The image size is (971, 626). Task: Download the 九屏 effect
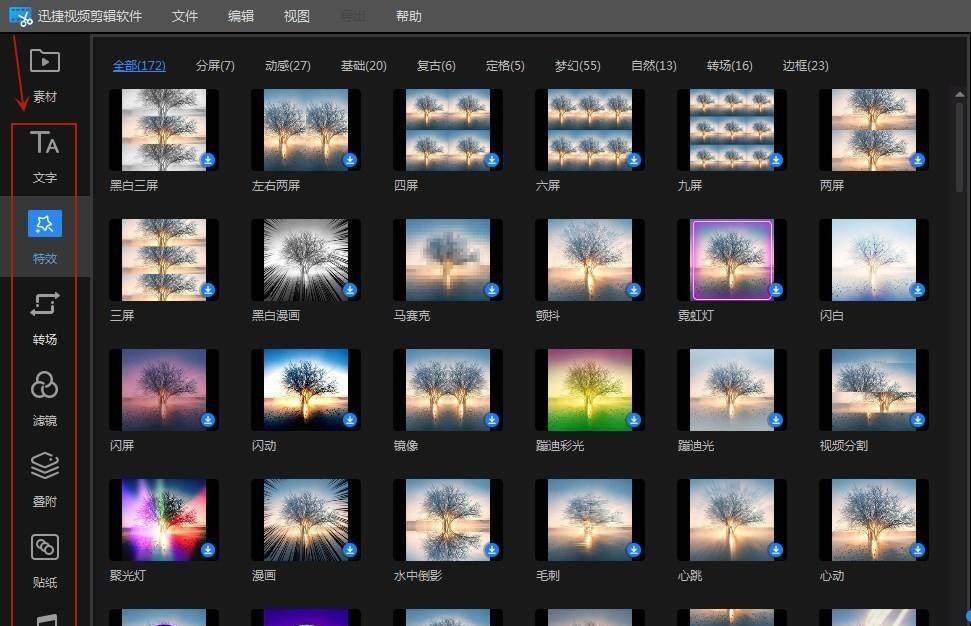click(x=776, y=160)
